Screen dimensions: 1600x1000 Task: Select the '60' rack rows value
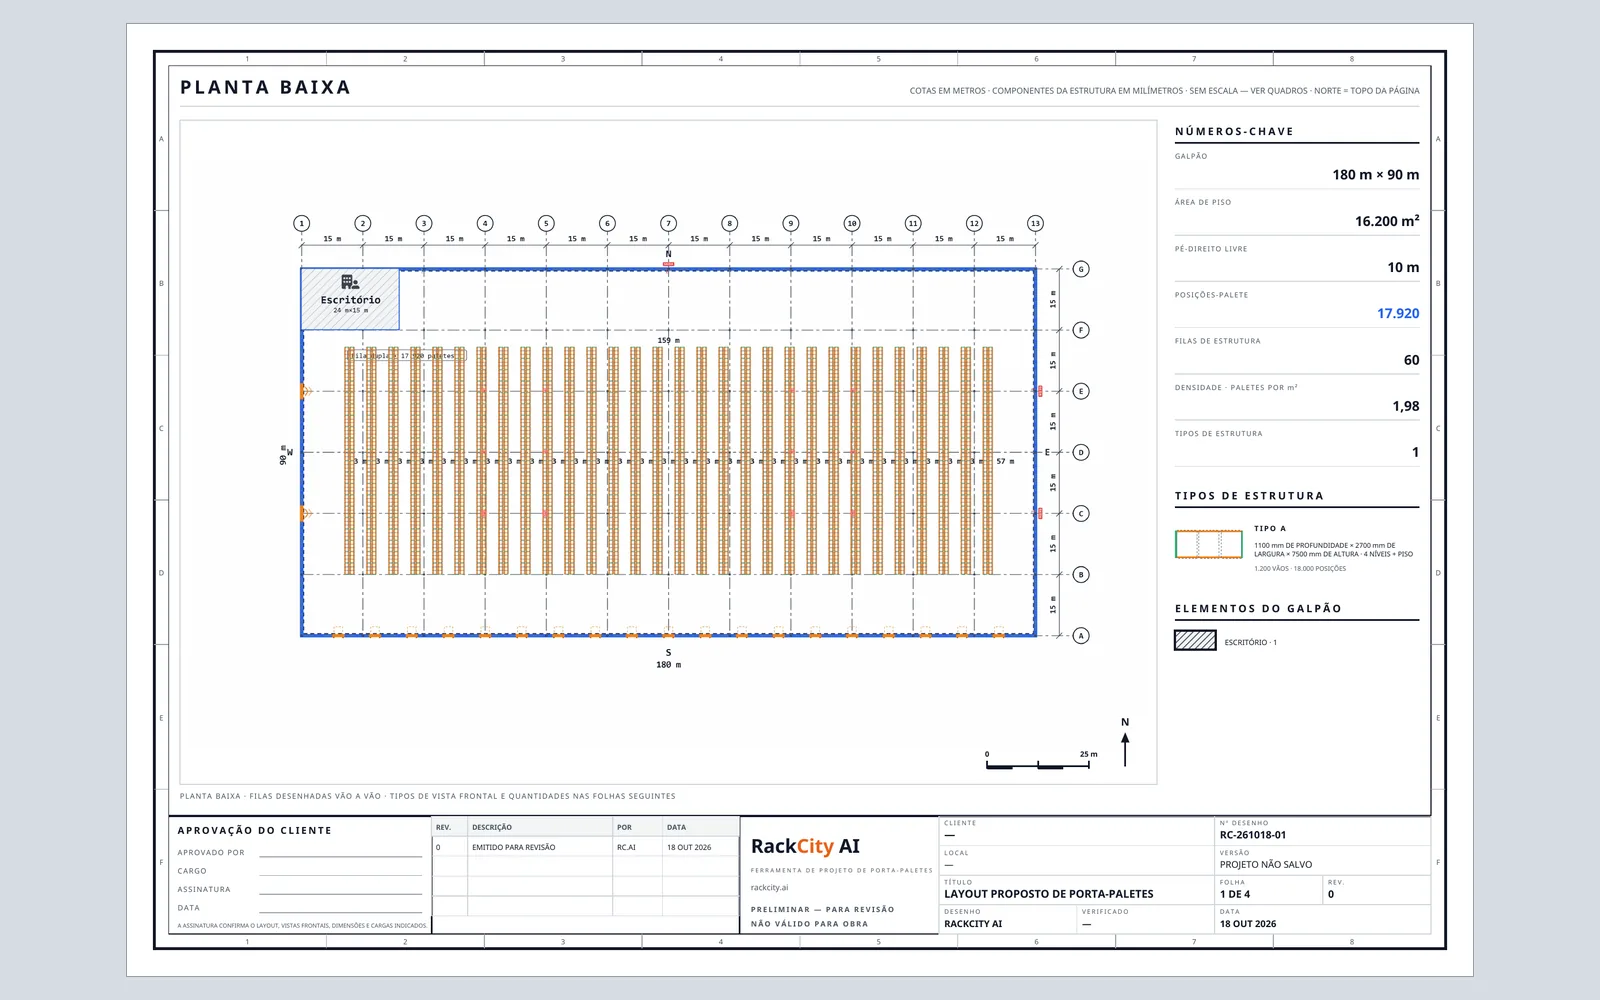coord(1411,360)
